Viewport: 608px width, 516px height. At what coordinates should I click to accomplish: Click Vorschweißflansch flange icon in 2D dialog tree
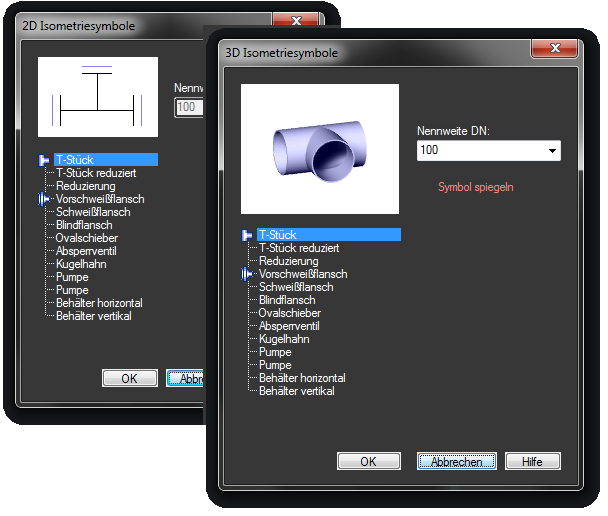click(44, 199)
